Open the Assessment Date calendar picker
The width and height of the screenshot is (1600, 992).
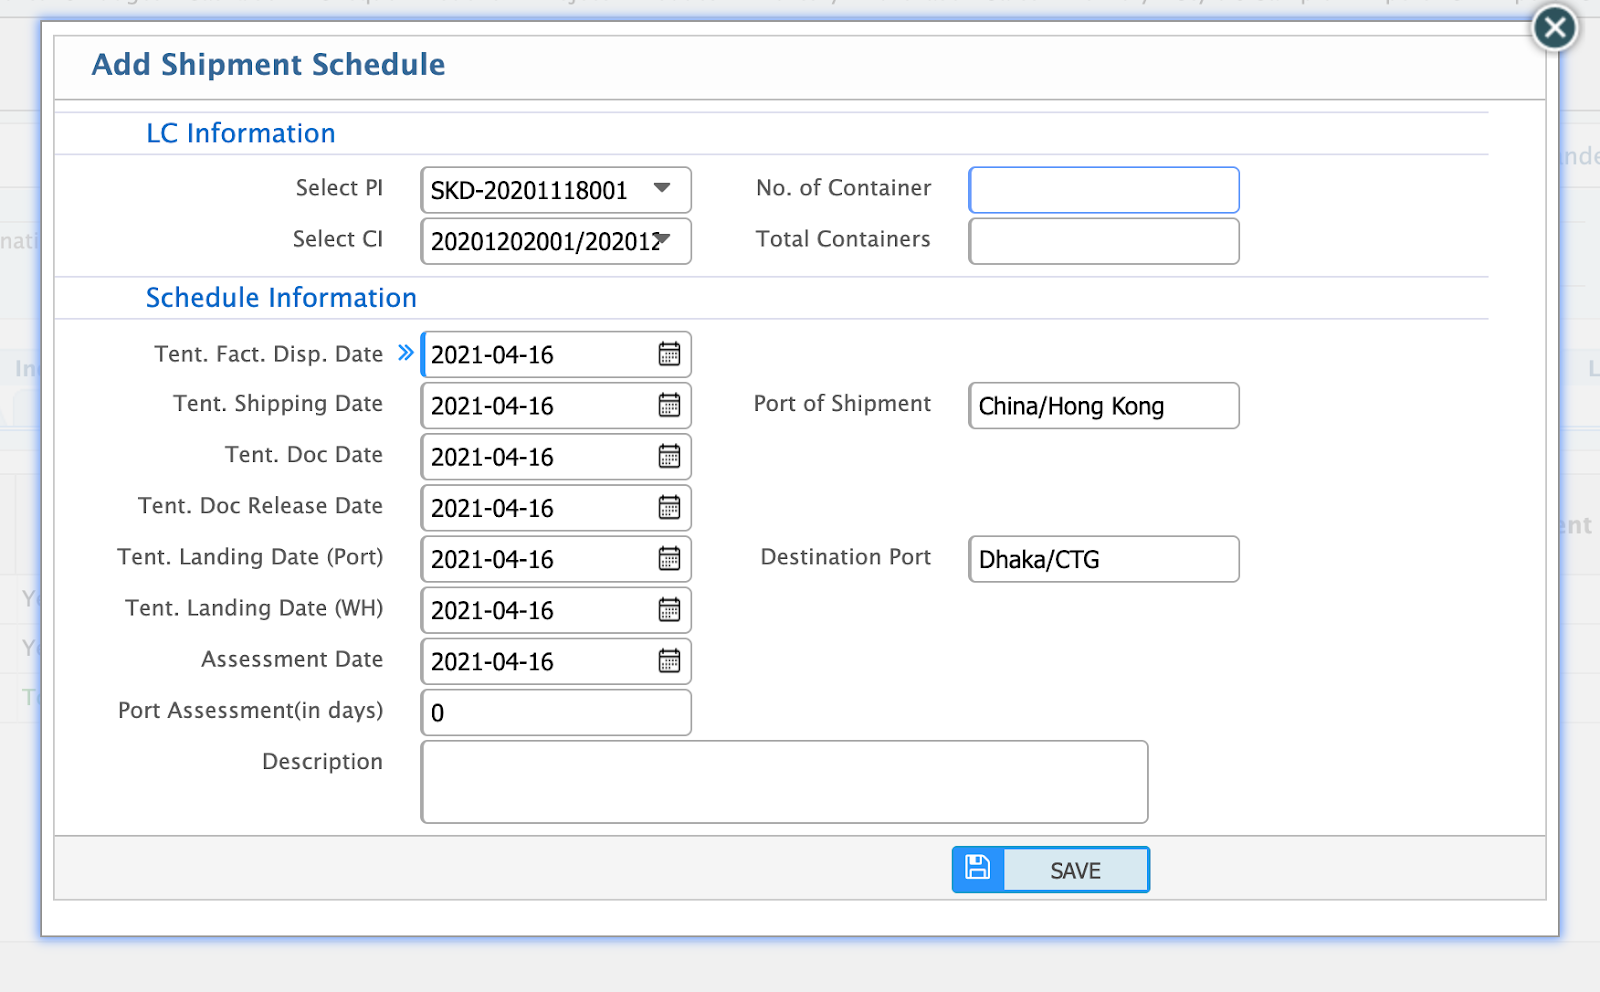tap(669, 661)
